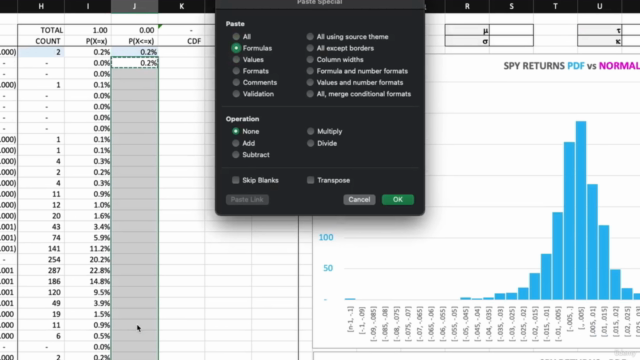Select column H header
This screenshot has height=360, width=640.
(41, 6)
